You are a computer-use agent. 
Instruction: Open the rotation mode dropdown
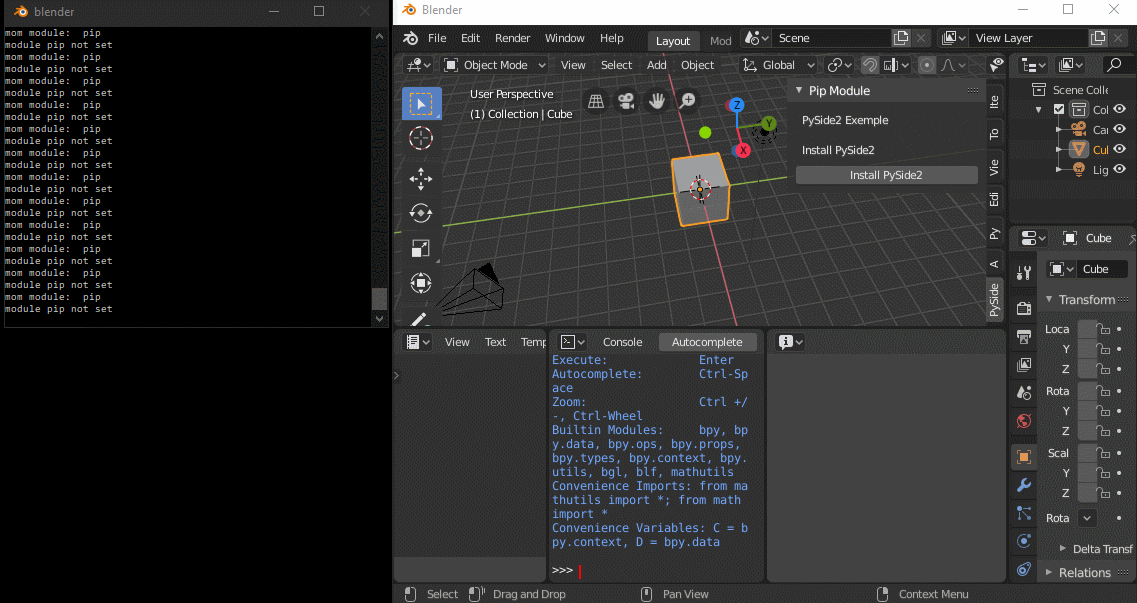[x=1086, y=518]
